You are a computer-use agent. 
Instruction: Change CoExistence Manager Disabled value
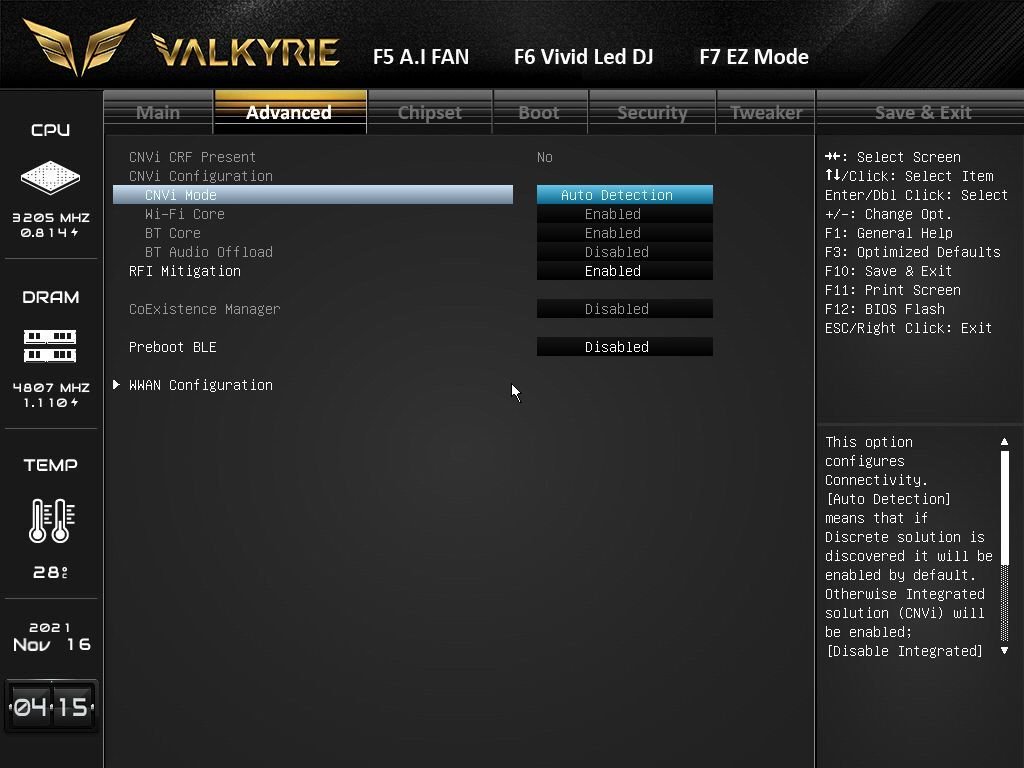click(x=625, y=308)
